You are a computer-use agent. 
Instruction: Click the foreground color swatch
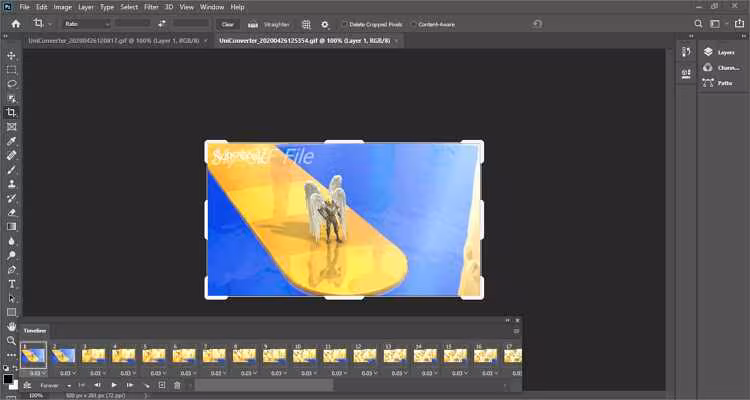(x=8, y=379)
